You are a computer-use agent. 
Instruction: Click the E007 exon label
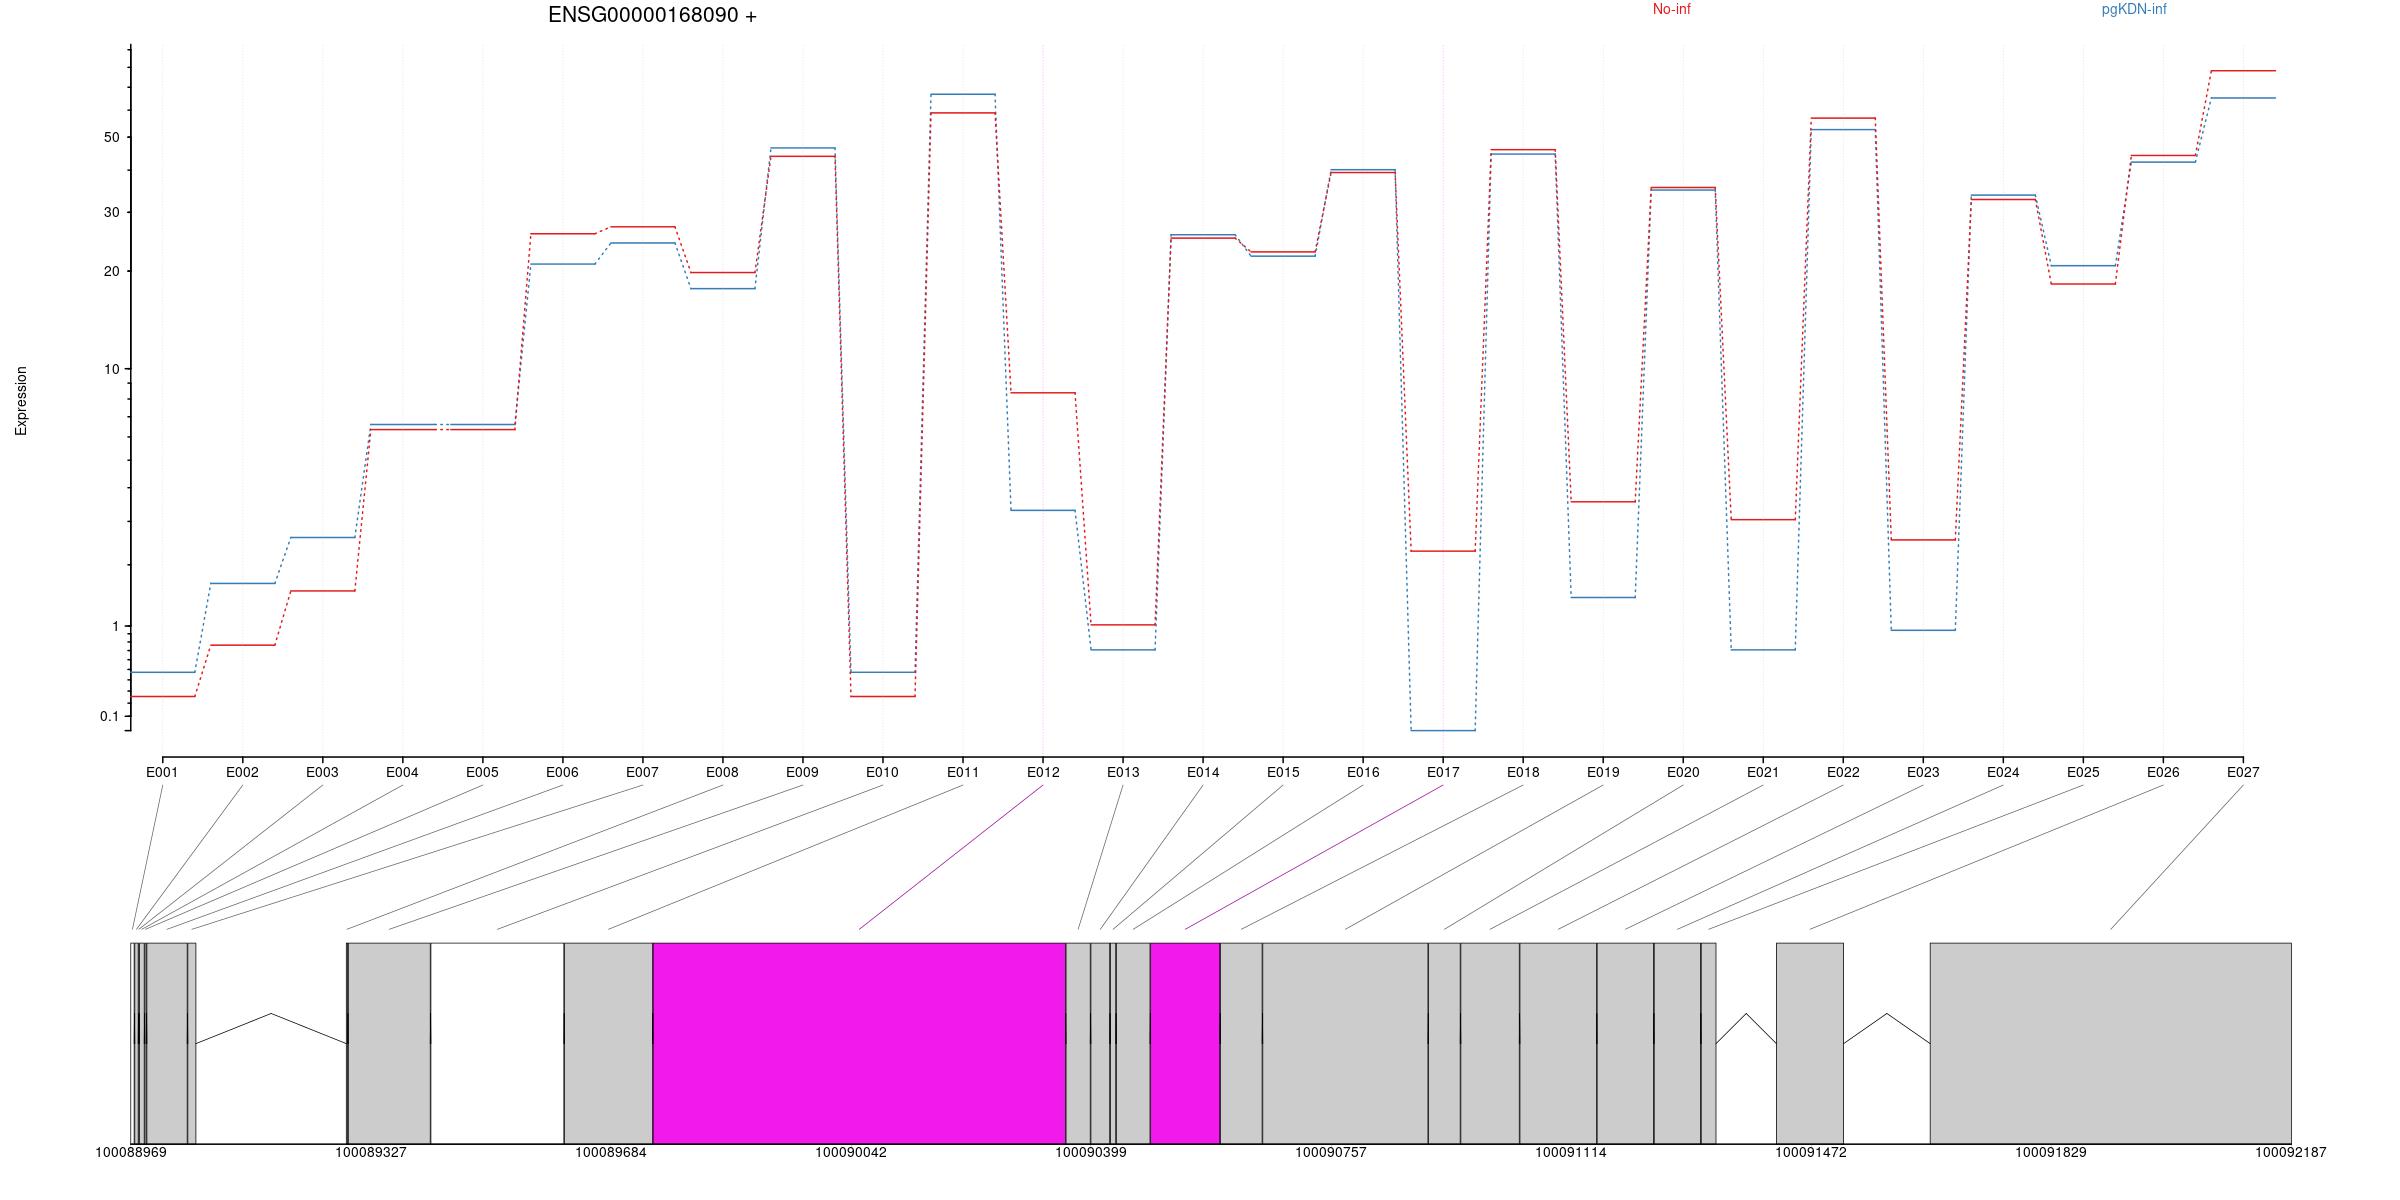[x=642, y=772]
